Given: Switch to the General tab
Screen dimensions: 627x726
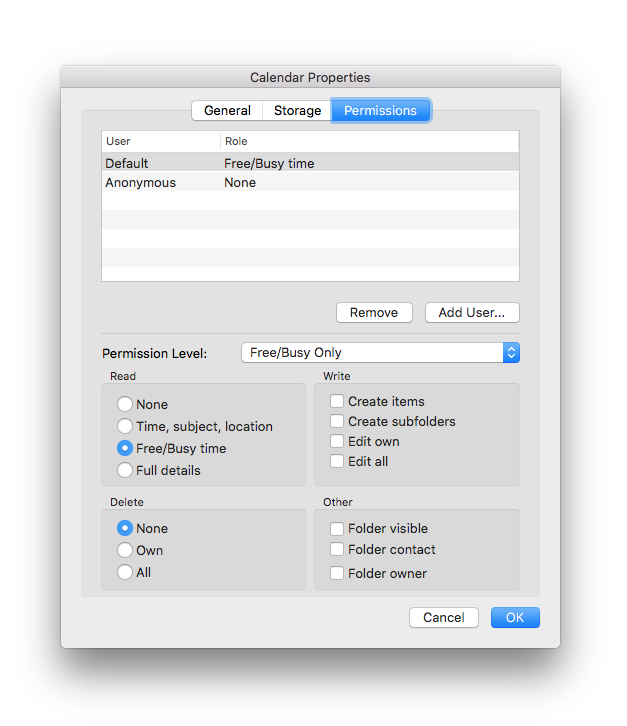Looking at the screenshot, I should coord(227,111).
